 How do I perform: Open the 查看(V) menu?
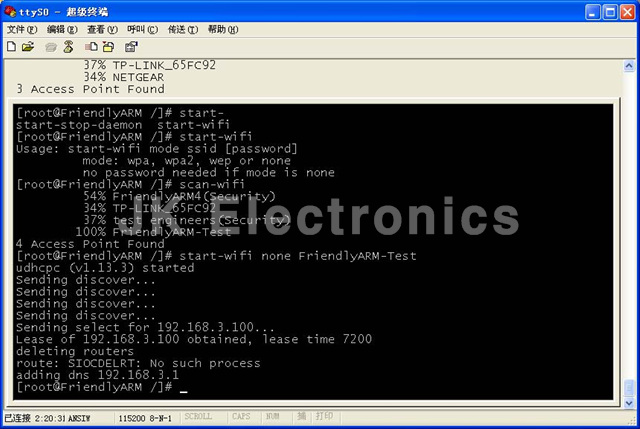pos(102,29)
